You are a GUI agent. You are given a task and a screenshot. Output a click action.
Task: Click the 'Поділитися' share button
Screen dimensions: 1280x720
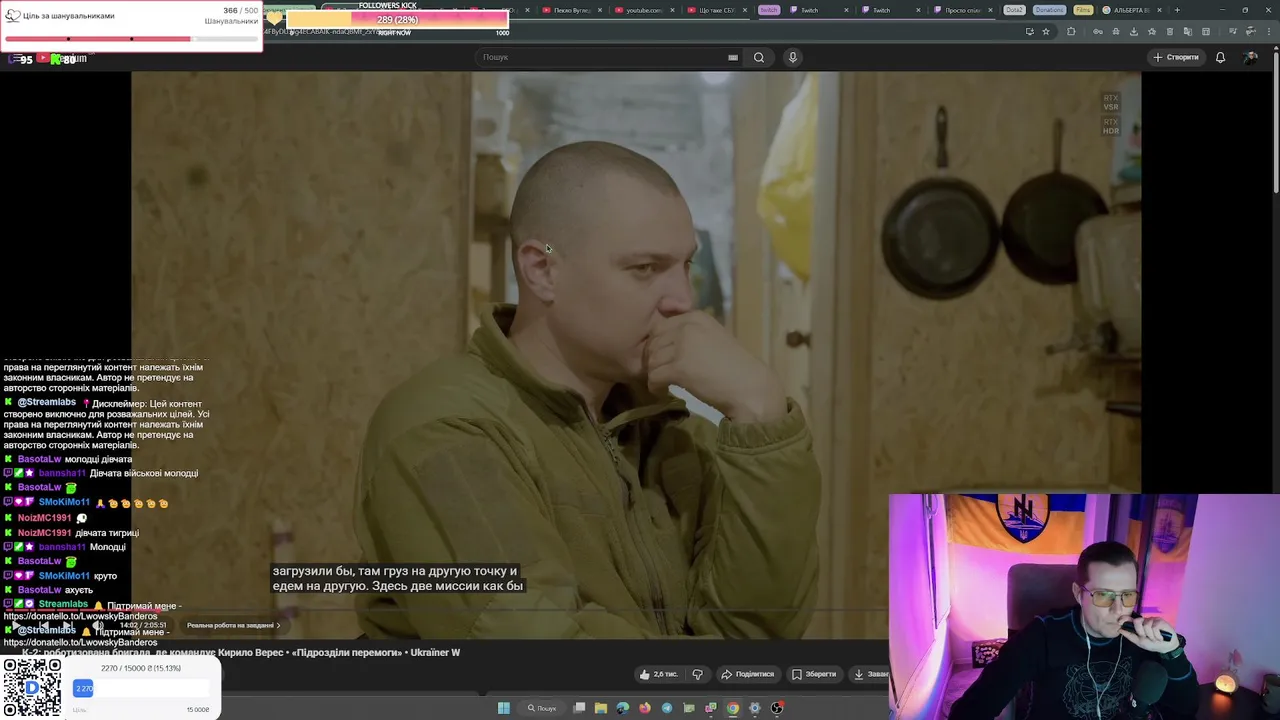(748, 674)
